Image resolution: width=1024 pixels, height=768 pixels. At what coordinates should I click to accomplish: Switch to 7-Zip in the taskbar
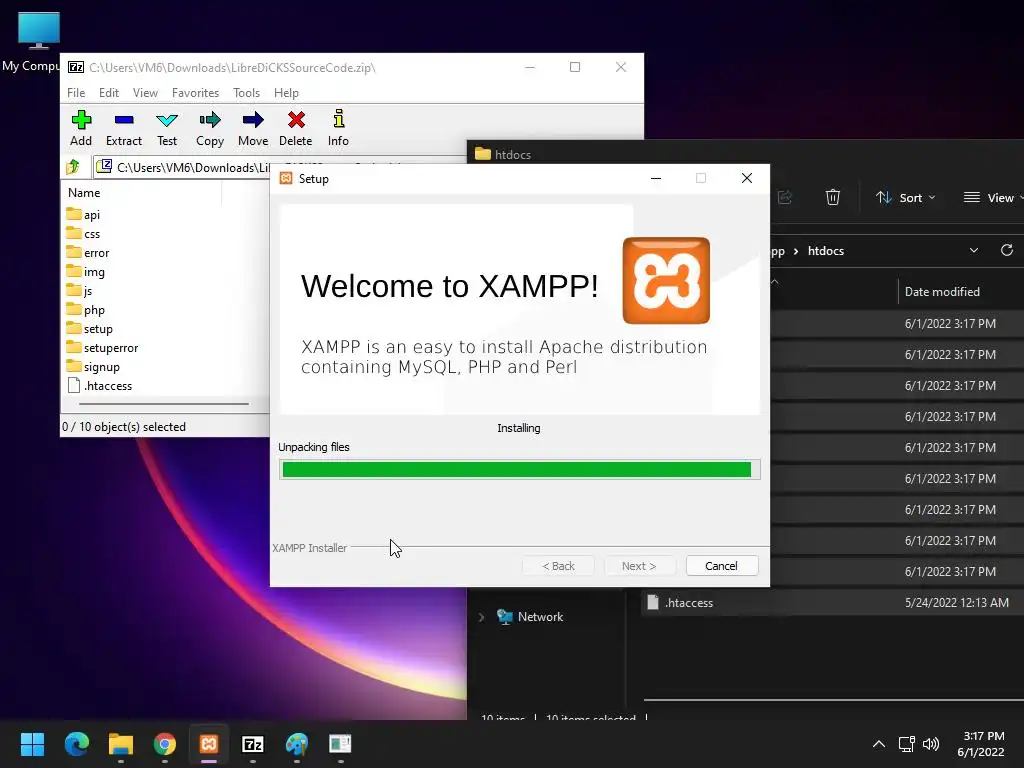(253, 744)
